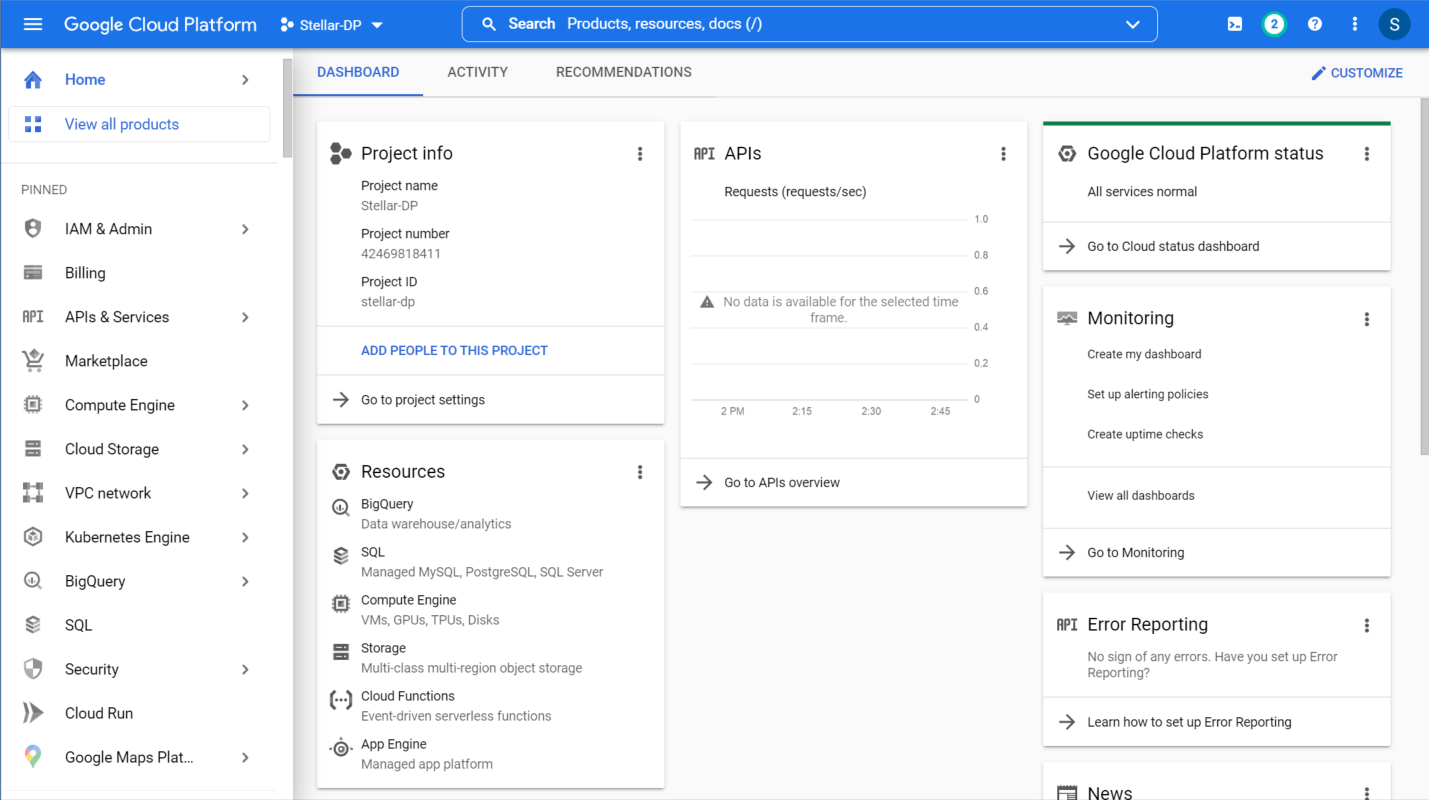Expand the Stellar-DP project selector

330,24
